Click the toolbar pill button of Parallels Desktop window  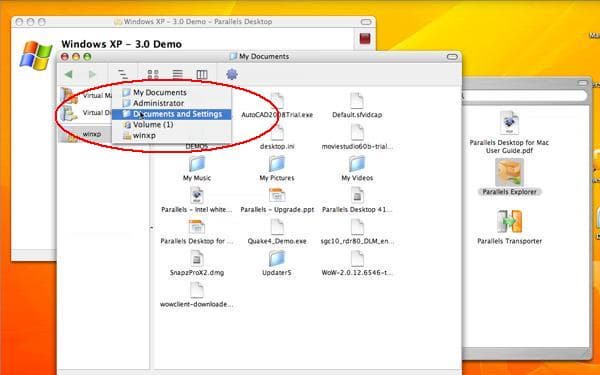366,22
